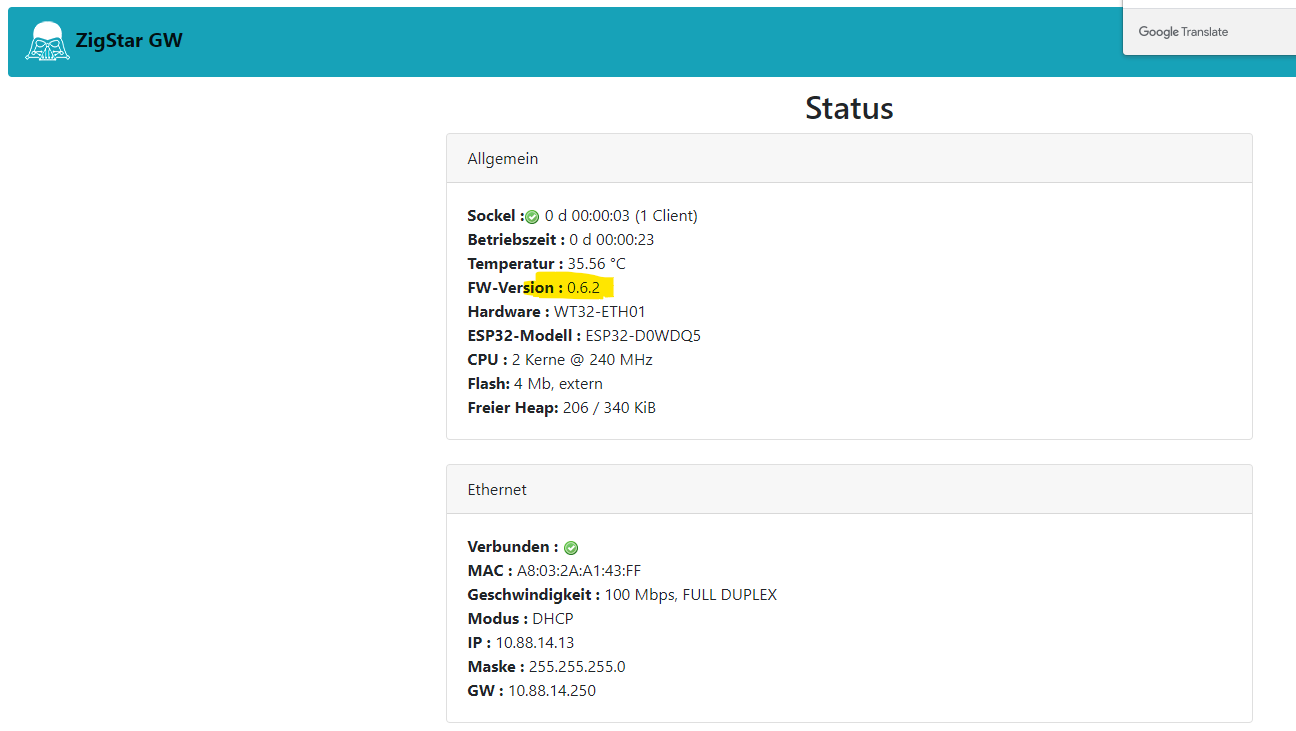Click the 'Sockel :' label
Screen dimensions: 1296x731
coord(496,216)
